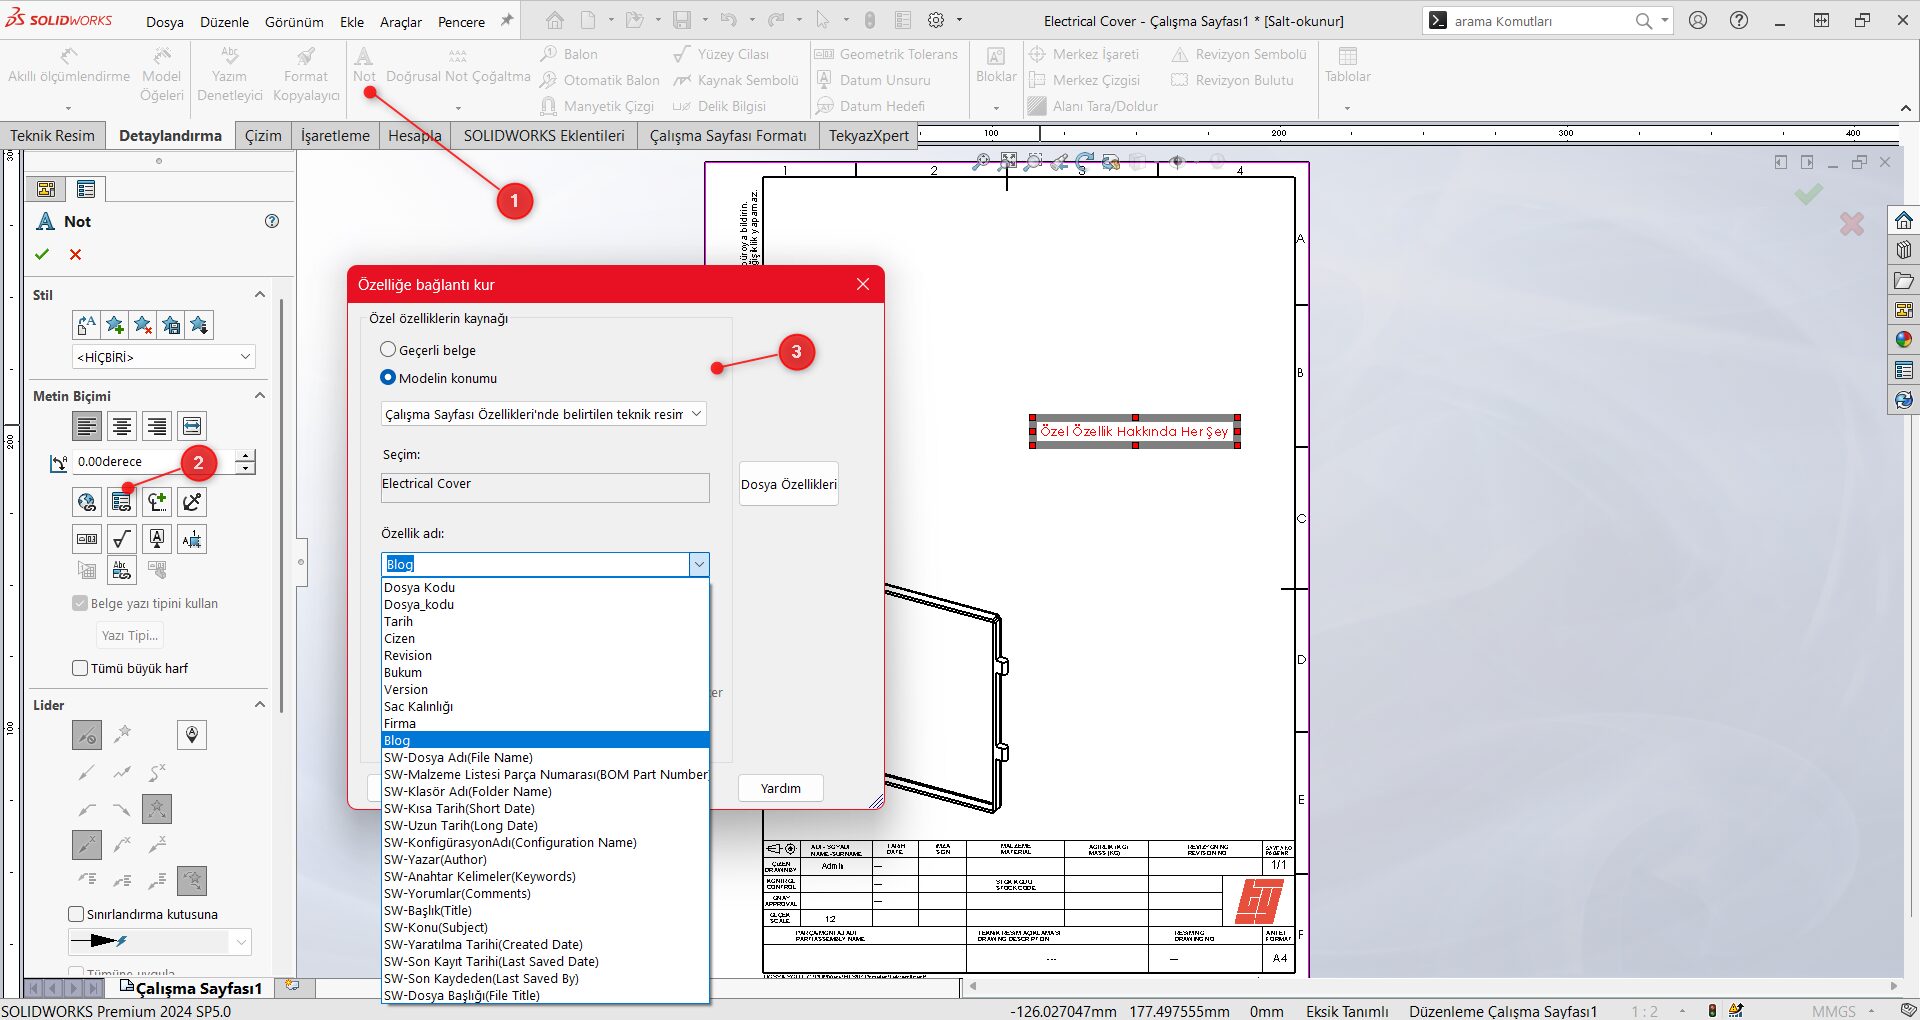Click delete style star icon
Screen dimensions: 1920x1020
143,325
